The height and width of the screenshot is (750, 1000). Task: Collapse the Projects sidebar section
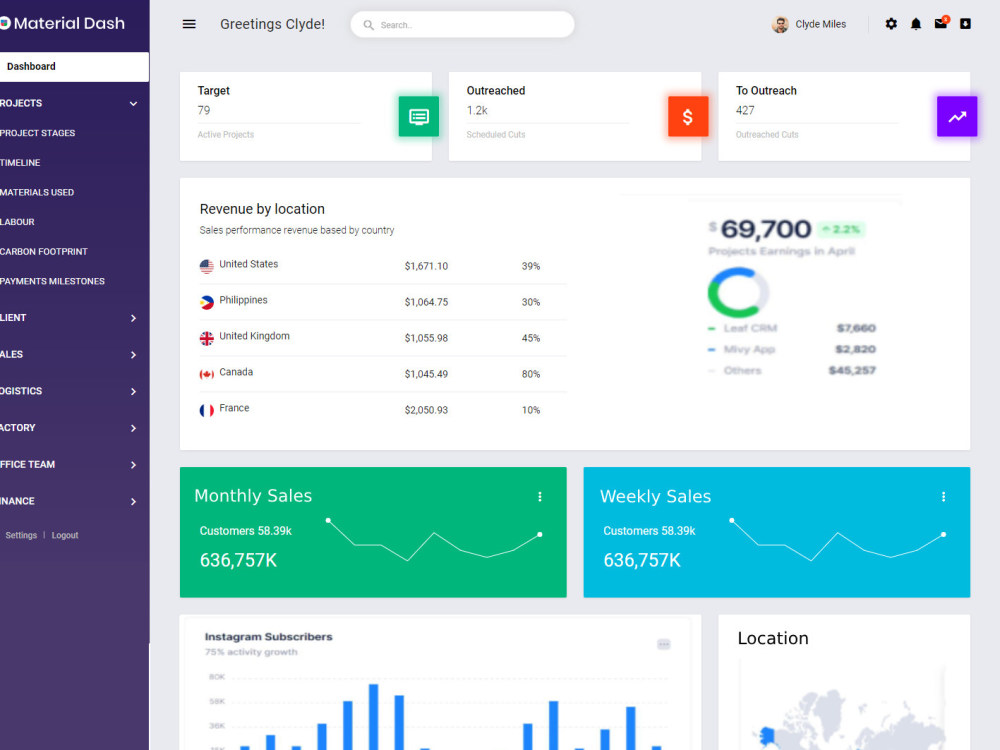point(133,103)
